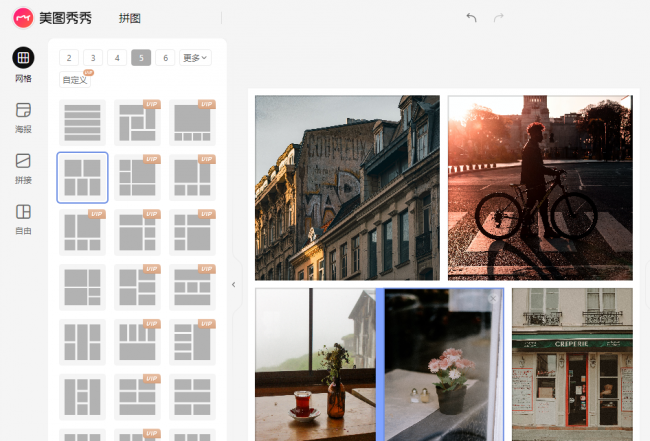Click the 美图秀秀 logo icon
The width and height of the screenshot is (650, 441).
(x=23, y=18)
